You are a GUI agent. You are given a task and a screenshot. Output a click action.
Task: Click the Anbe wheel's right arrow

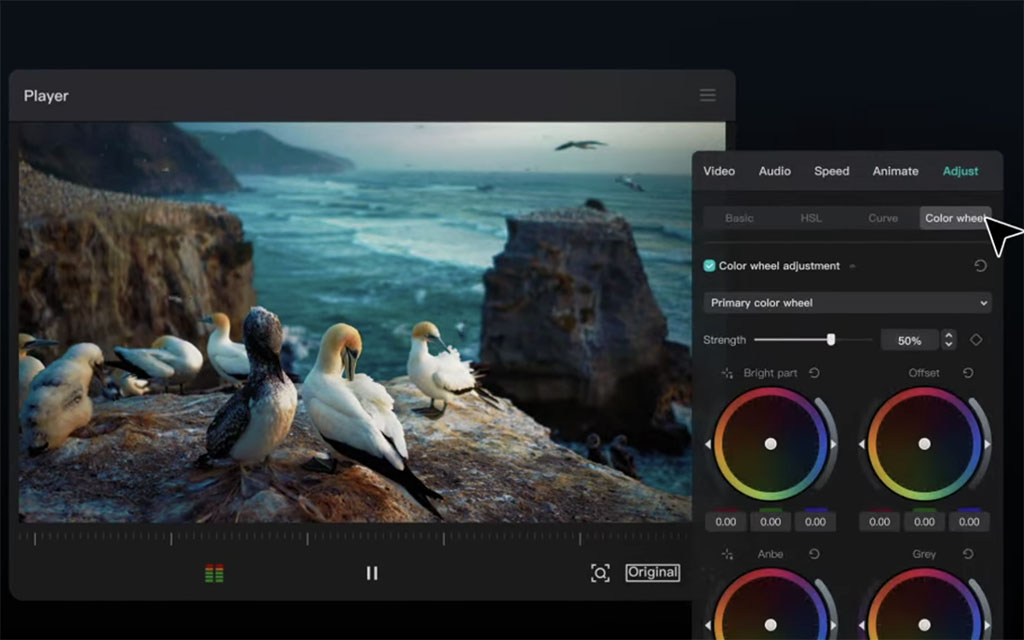[x=834, y=625]
